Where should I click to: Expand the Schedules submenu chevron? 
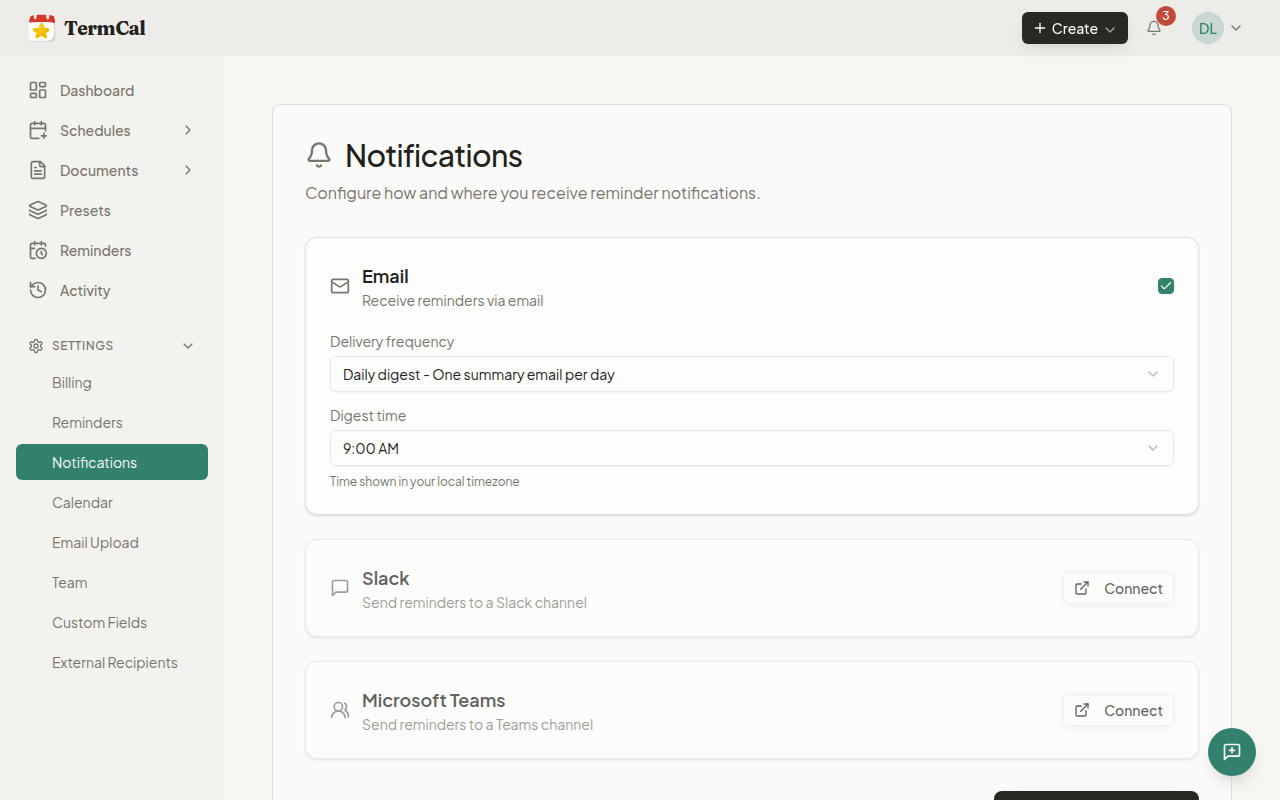[188, 131]
